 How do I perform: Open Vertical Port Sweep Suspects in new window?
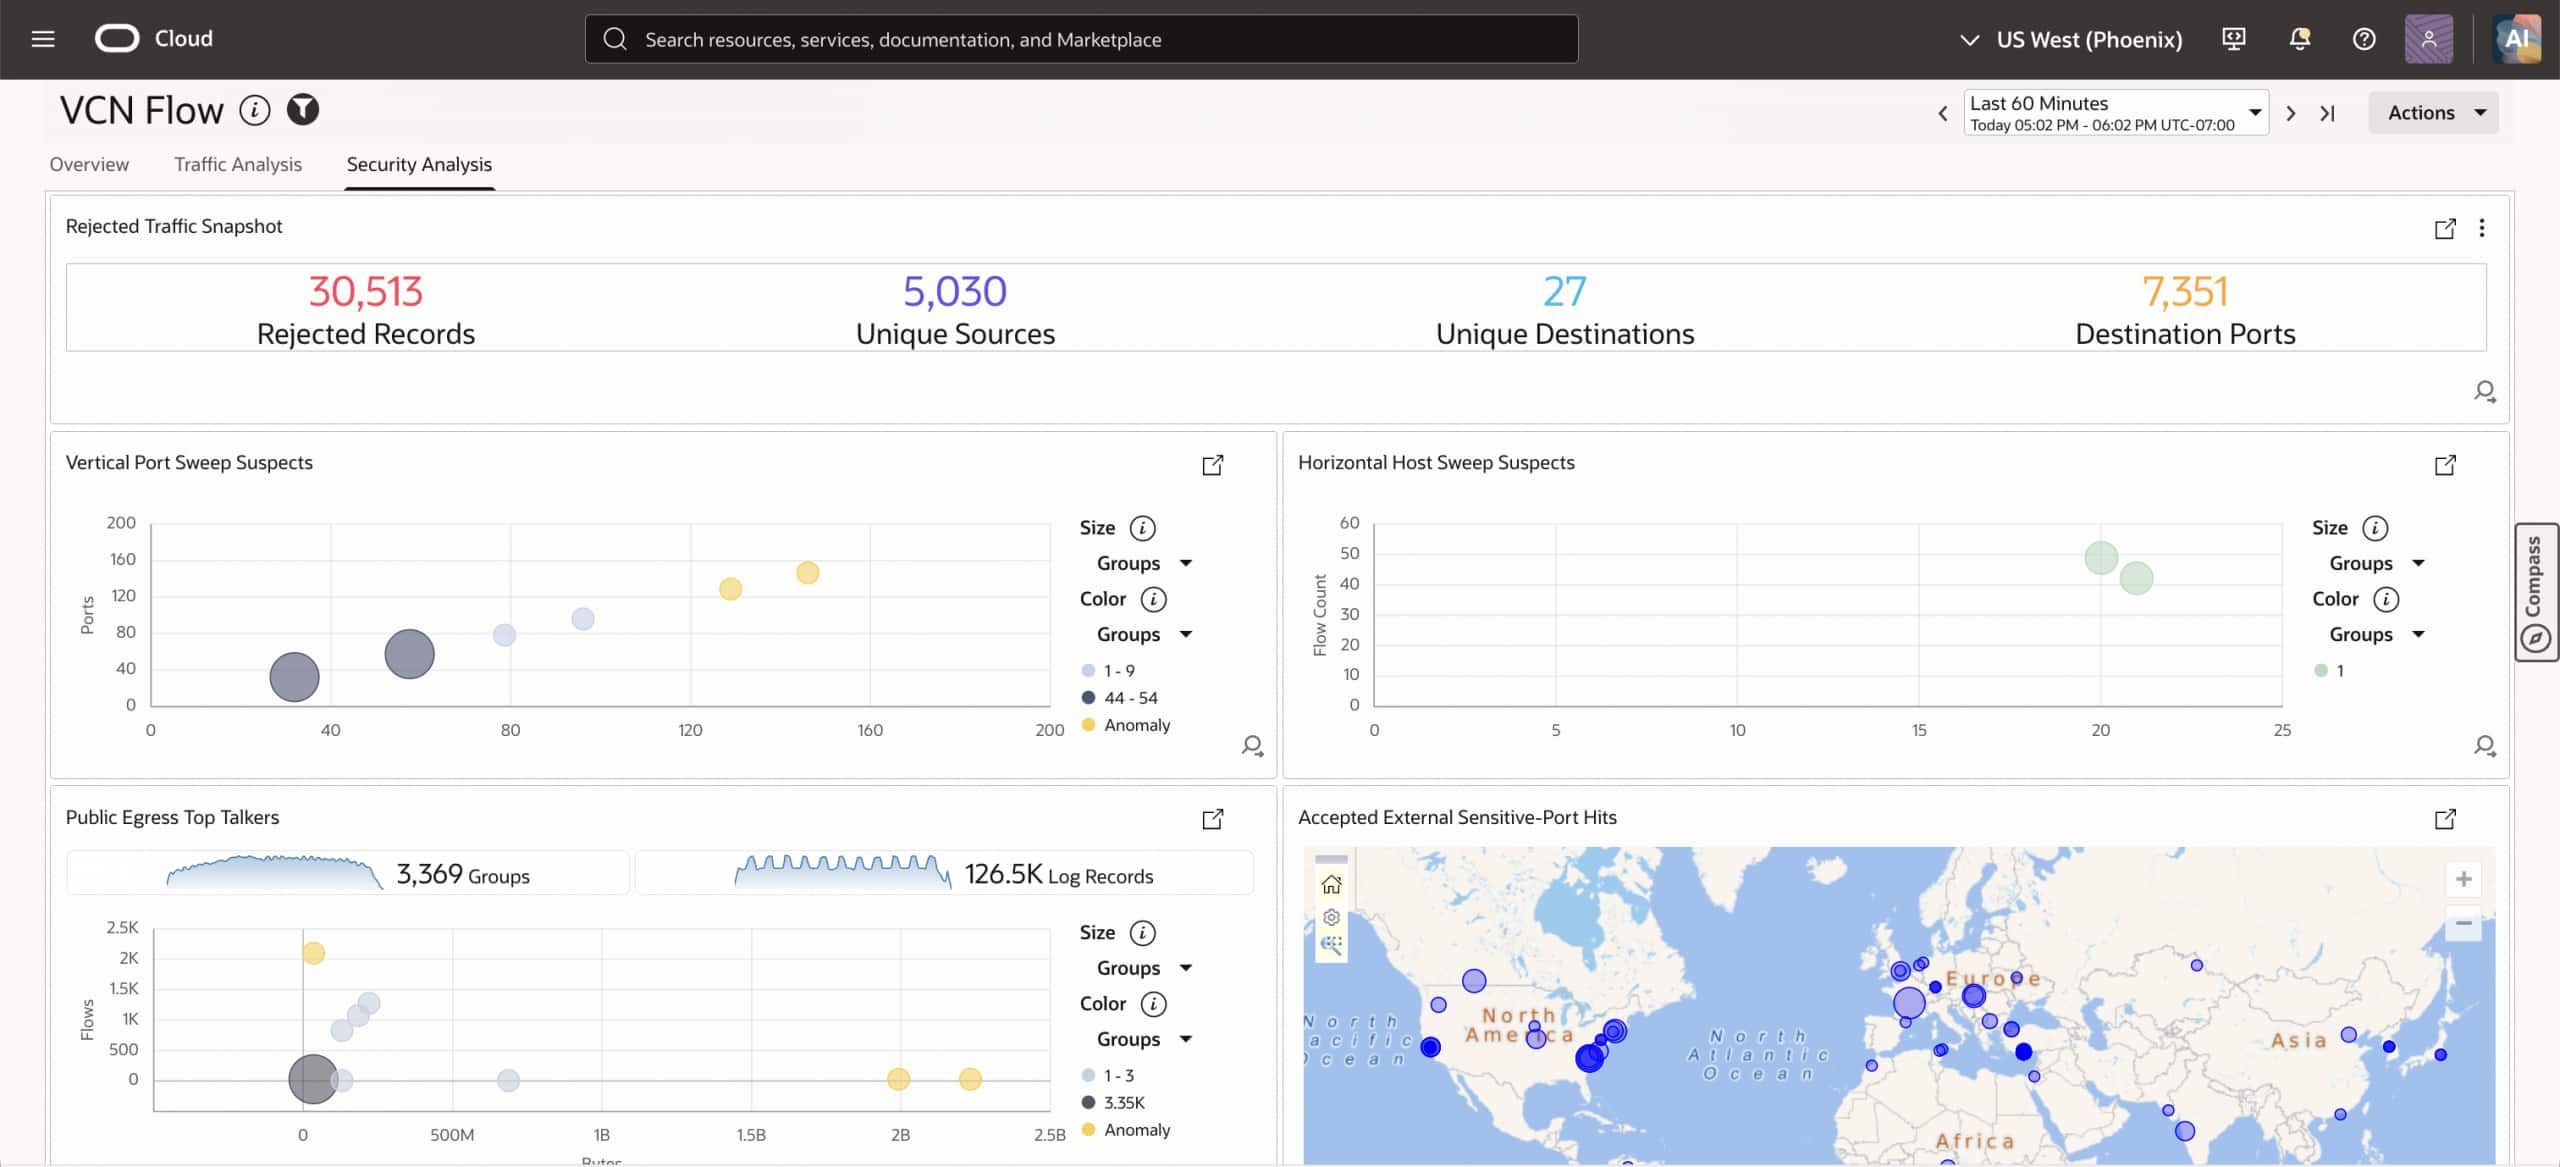[1212, 465]
